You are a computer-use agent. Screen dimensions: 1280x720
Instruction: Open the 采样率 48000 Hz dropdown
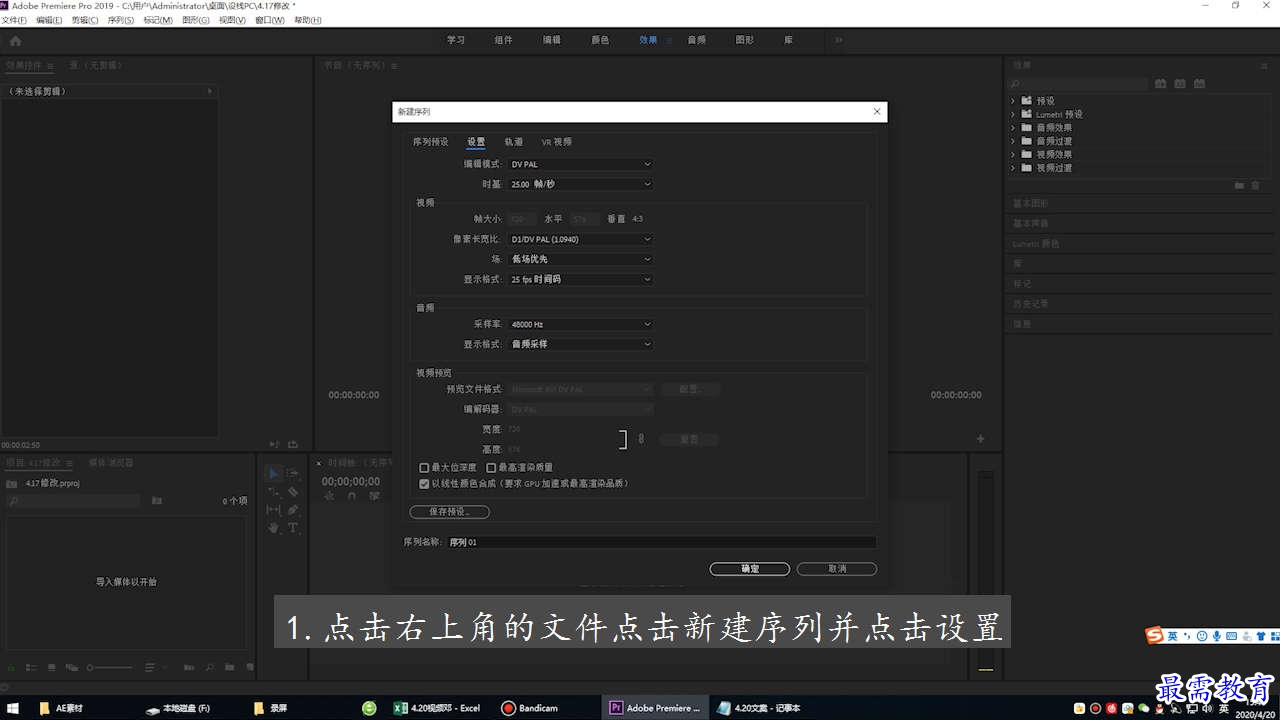(x=580, y=324)
